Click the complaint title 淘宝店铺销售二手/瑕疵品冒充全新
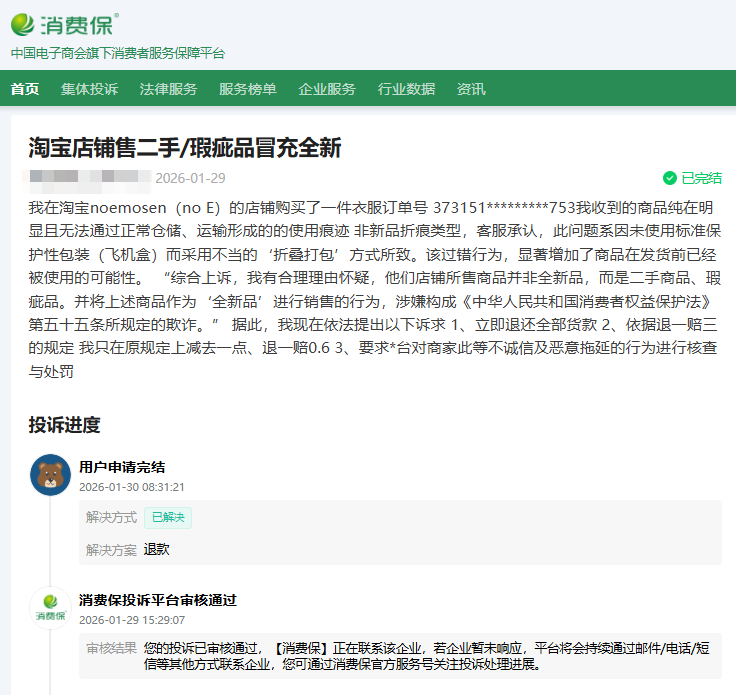736x695 pixels. point(185,148)
